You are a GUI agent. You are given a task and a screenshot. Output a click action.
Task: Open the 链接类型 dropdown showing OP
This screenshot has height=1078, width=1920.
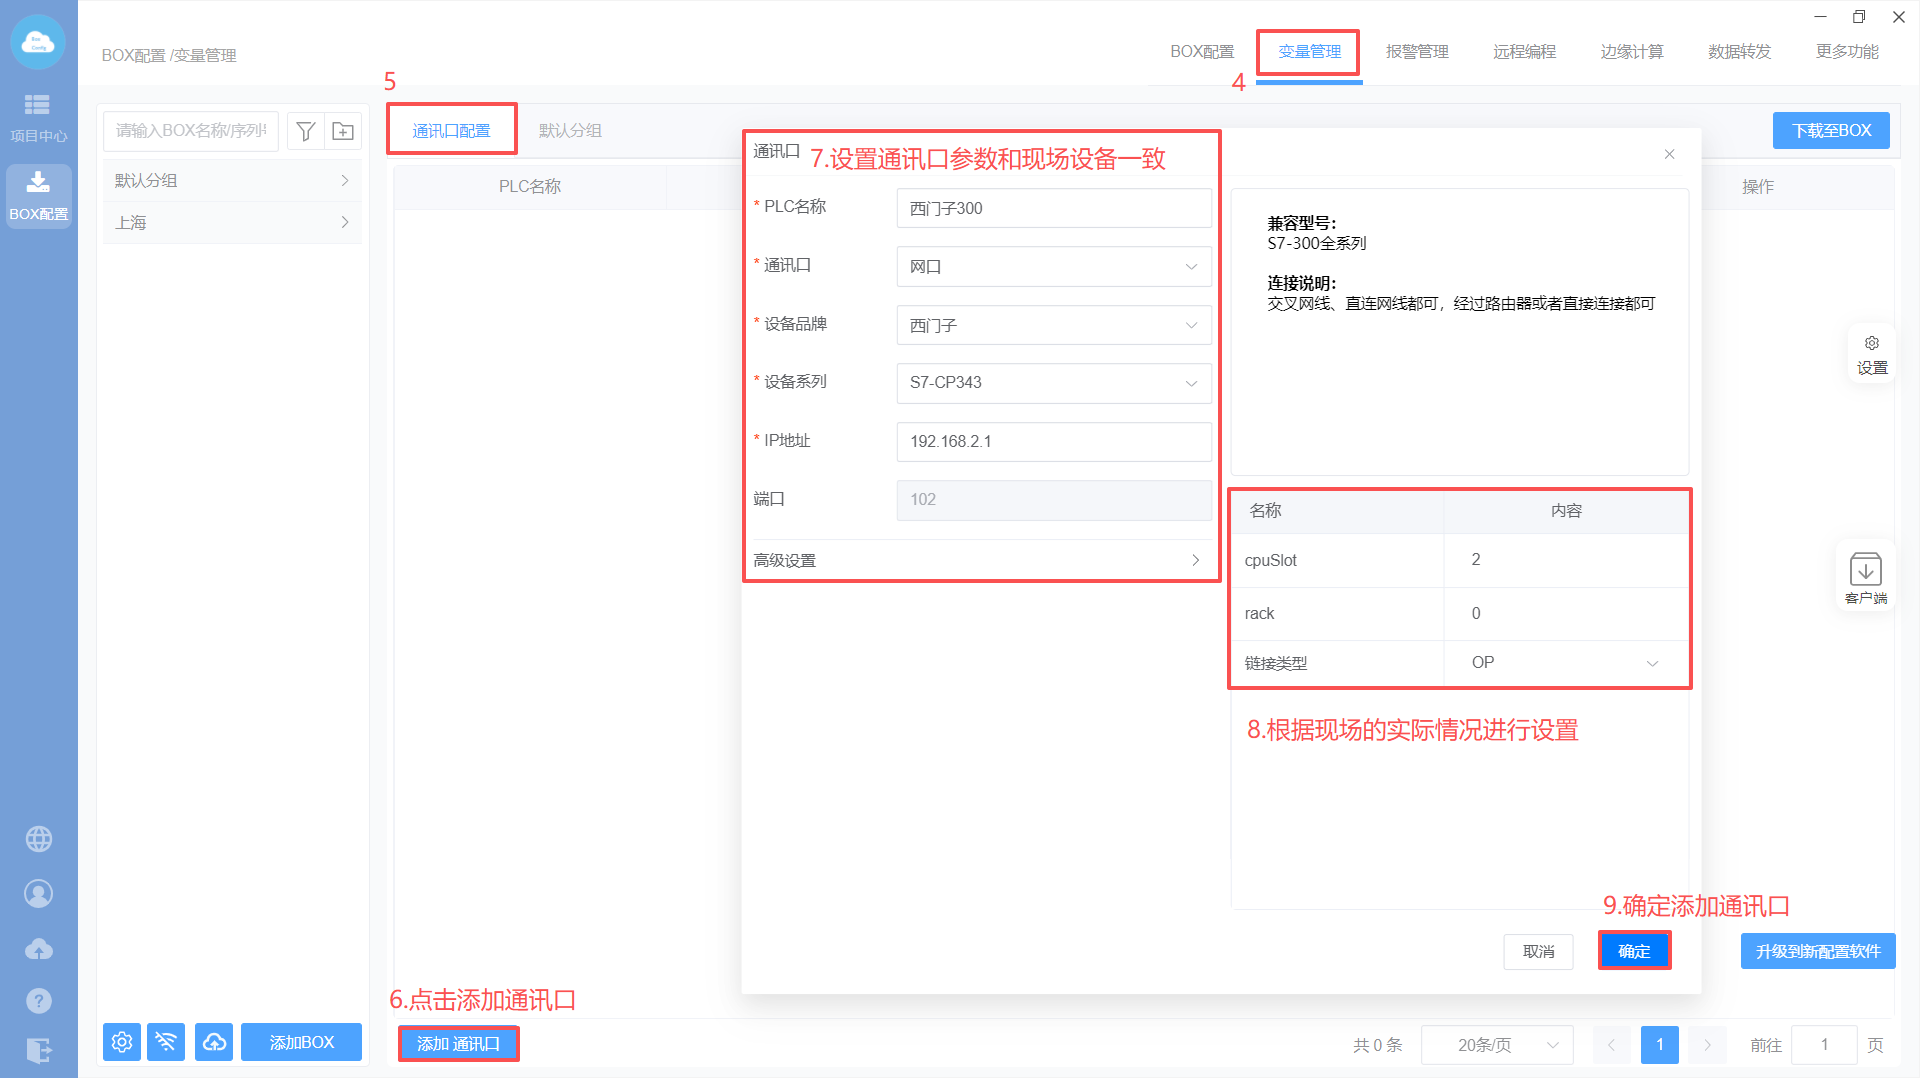tap(1564, 663)
